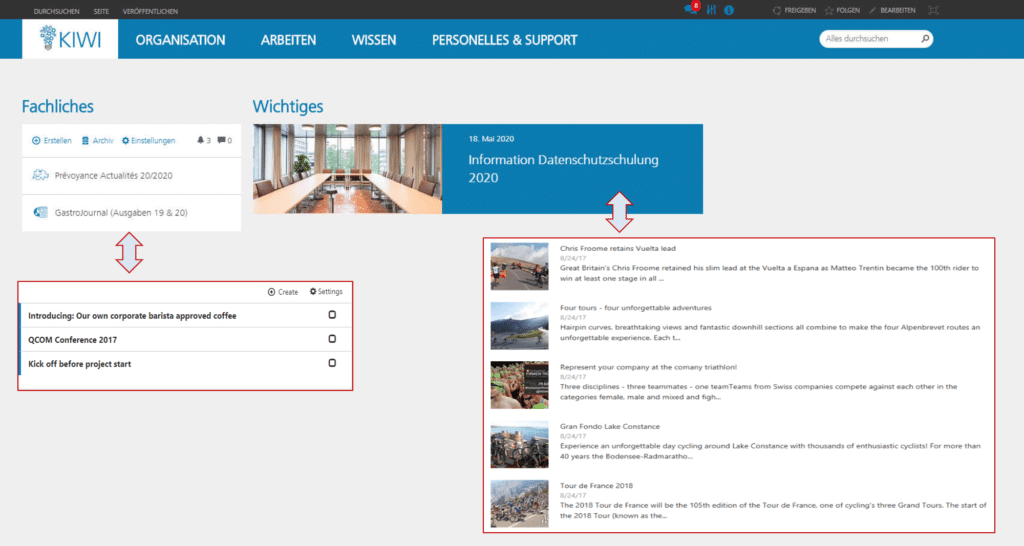Open the DURCHSUCHEN ribbon tab
This screenshot has height=546, width=1024.
coord(57,10)
